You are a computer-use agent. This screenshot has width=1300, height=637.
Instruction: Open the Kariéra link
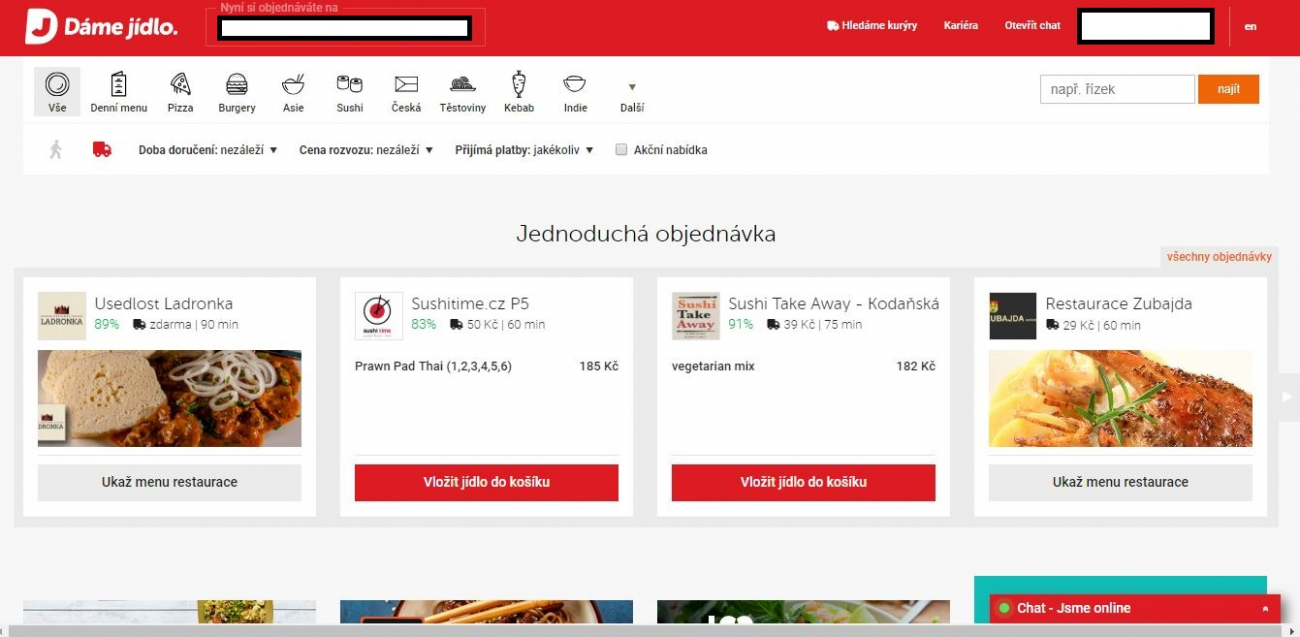pyautogui.click(x=961, y=26)
